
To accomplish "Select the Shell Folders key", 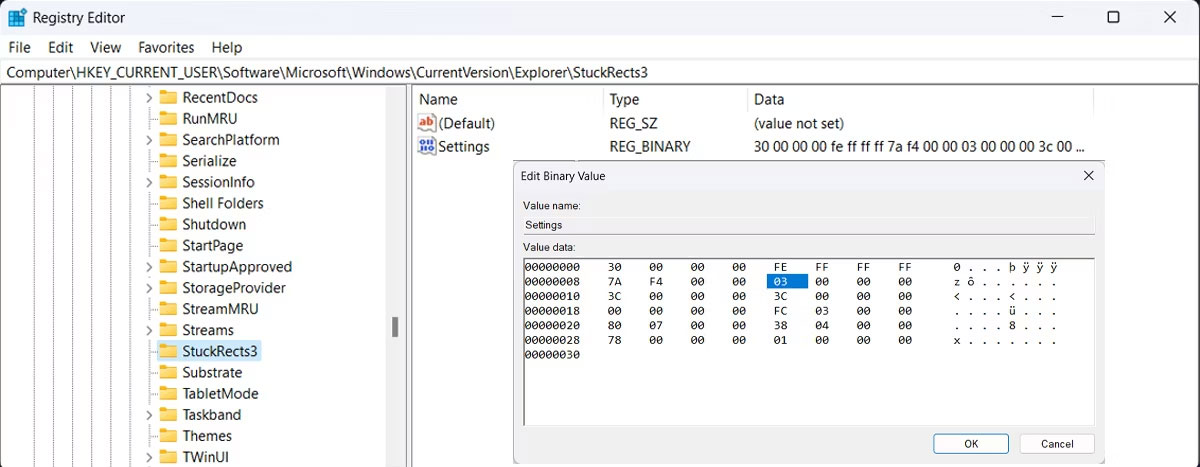I will click(222, 203).
